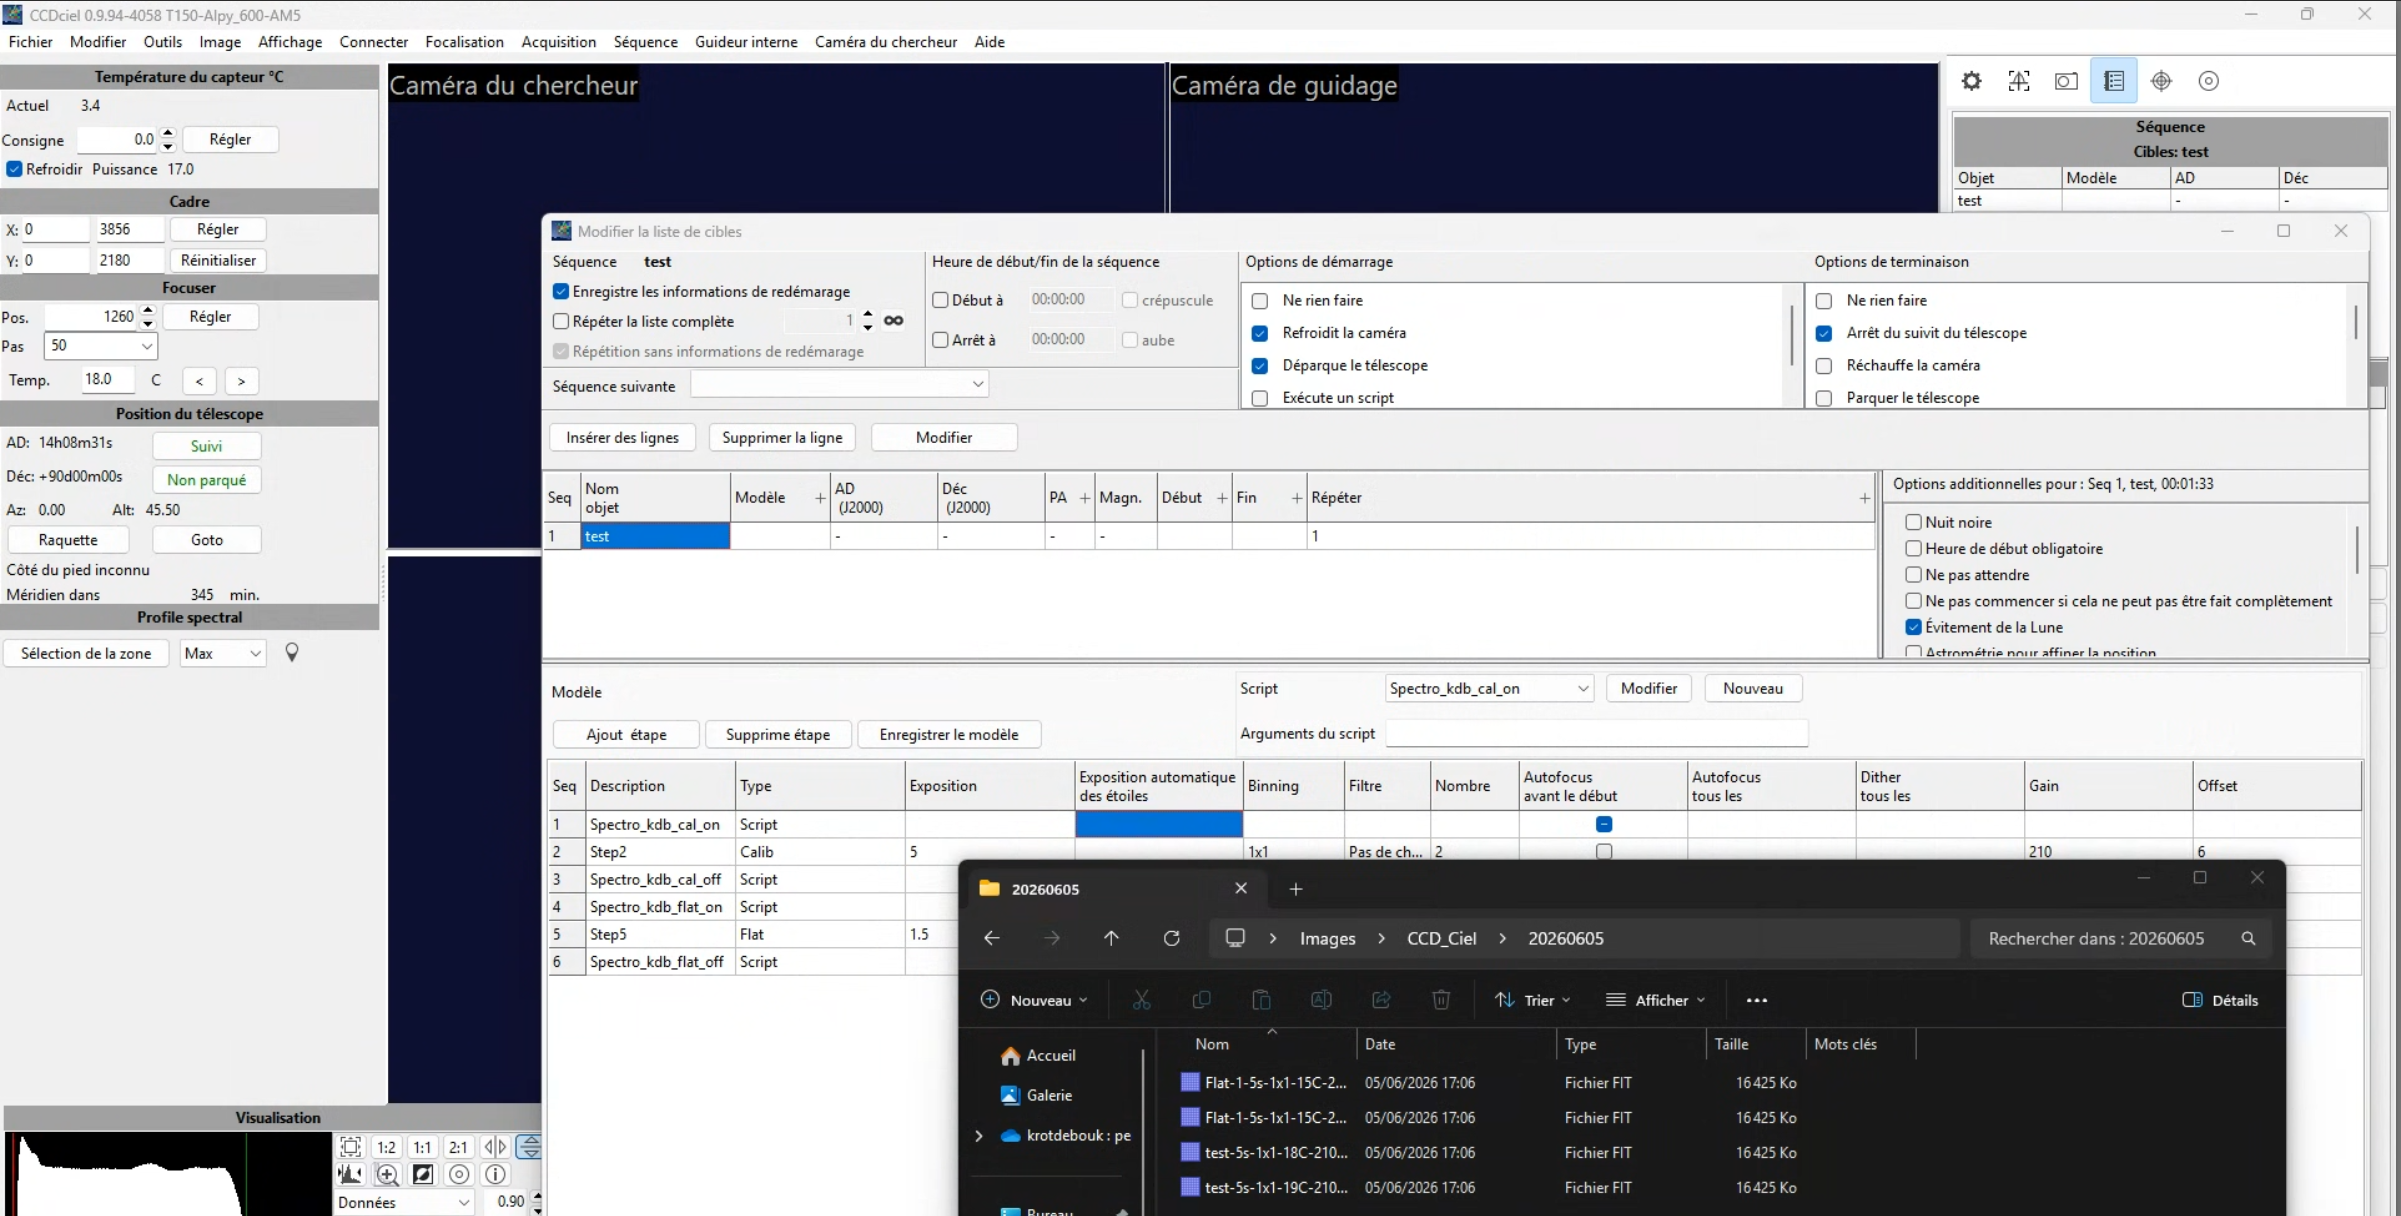Enable Réchauffe la caméra termination option
This screenshot has width=2401, height=1216.
point(1824,366)
